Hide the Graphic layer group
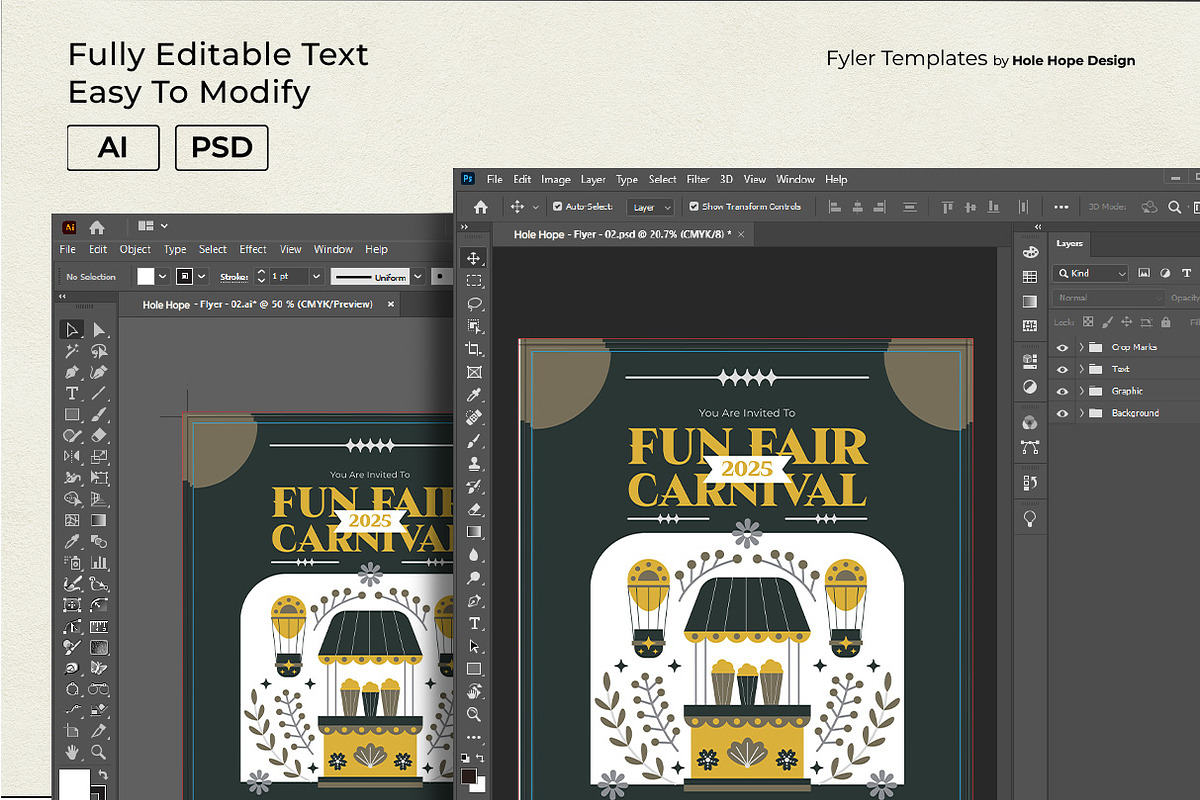The height and width of the screenshot is (800, 1200). tap(1062, 391)
